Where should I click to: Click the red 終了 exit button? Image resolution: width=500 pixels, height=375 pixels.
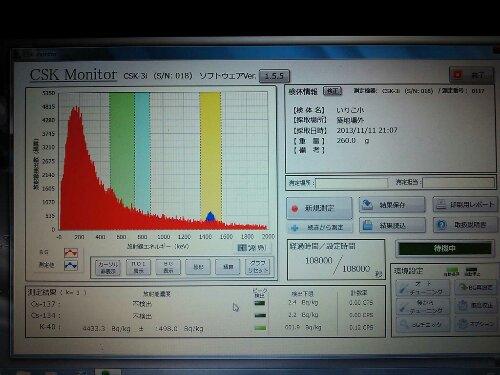pyautogui.click(x=471, y=75)
